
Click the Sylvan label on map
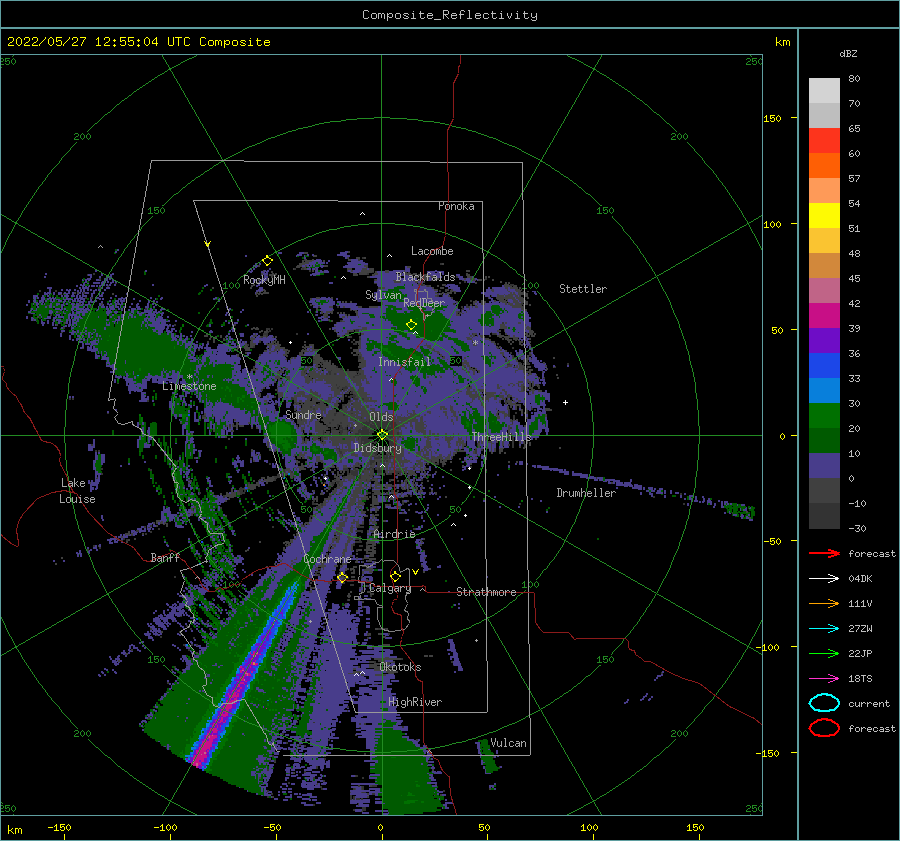(x=383, y=295)
